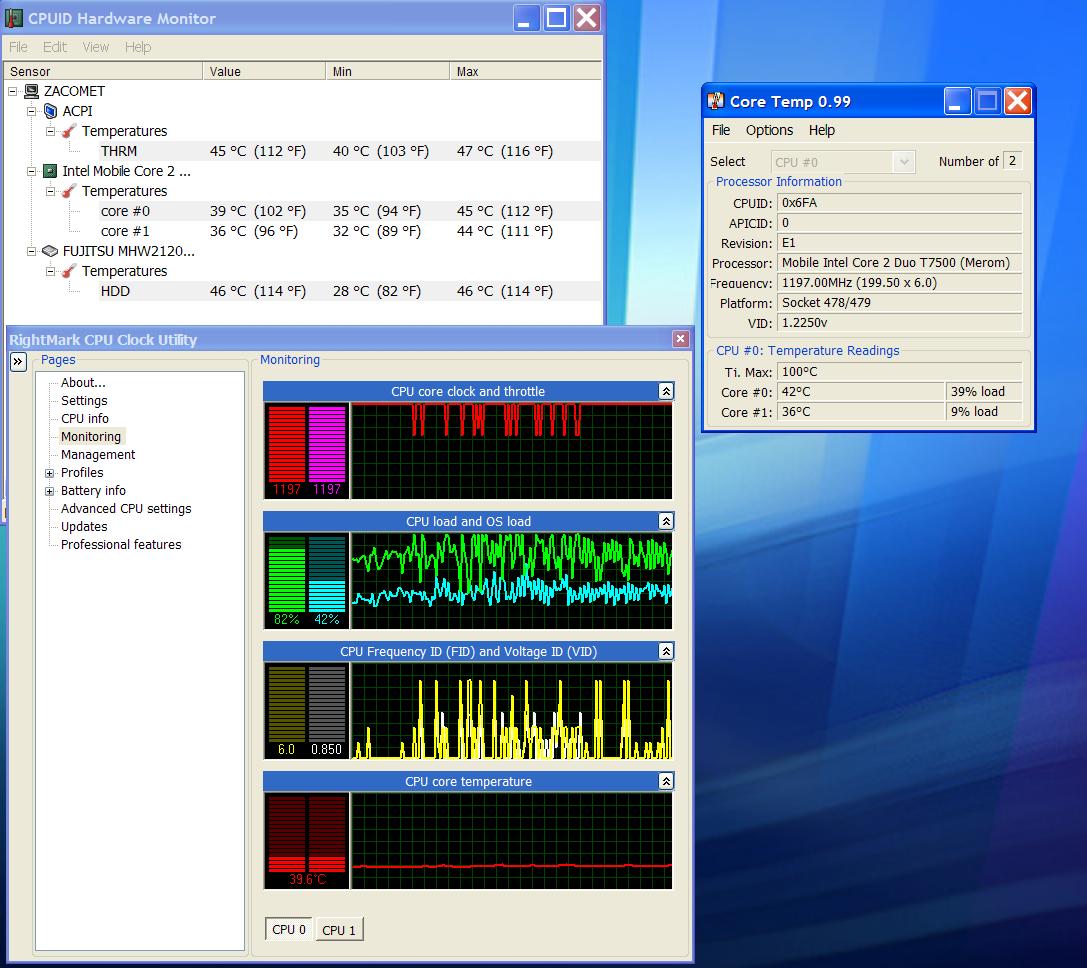Click the Frequency field showing 1197.00MHz
The height and width of the screenshot is (968, 1087).
(x=900, y=283)
